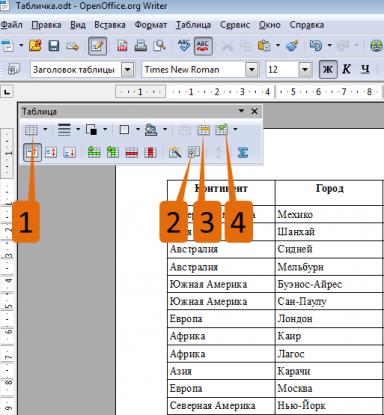Toggle AutoSpellcheck

(203, 46)
